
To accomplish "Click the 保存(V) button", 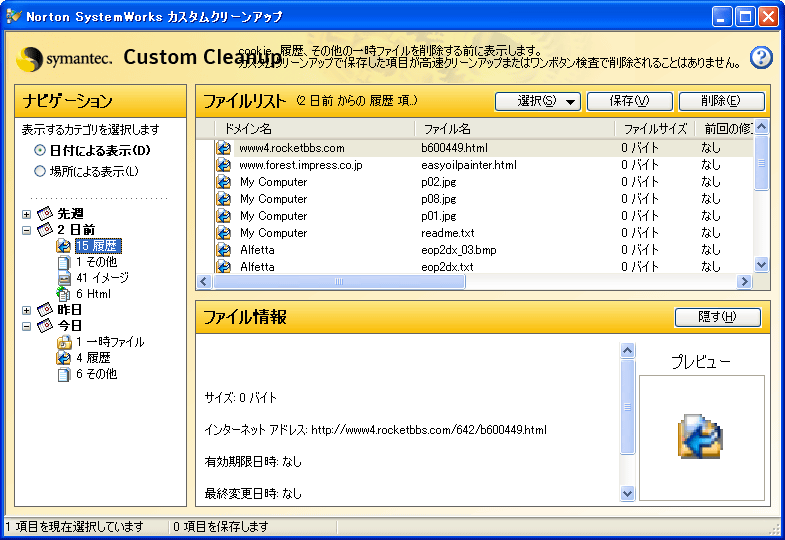I will [630, 101].
